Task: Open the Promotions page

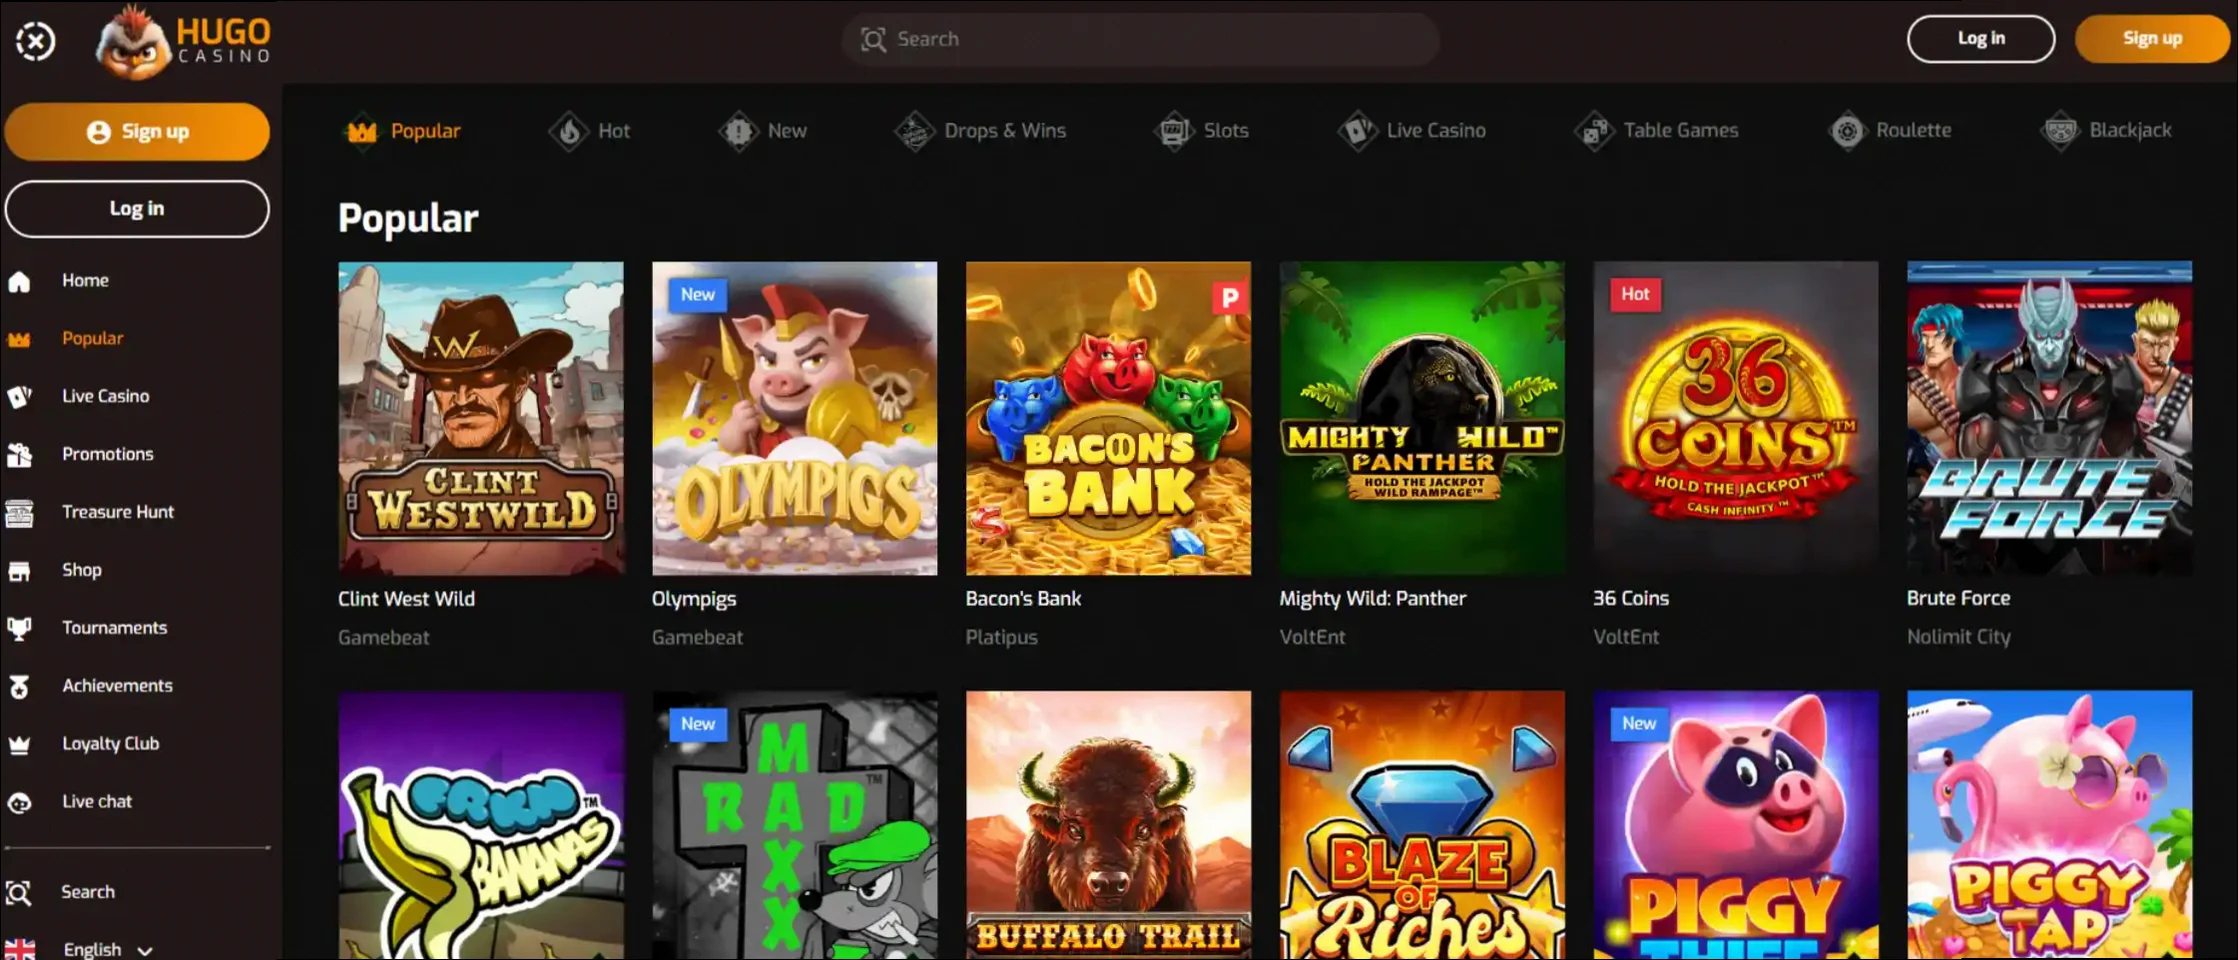Action: pyautogui.click(x=107, y=453)
